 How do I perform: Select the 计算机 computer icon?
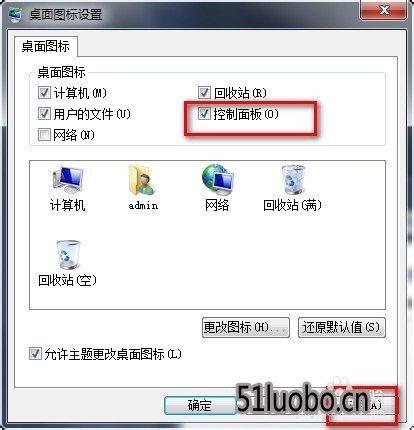coord(68,180)
